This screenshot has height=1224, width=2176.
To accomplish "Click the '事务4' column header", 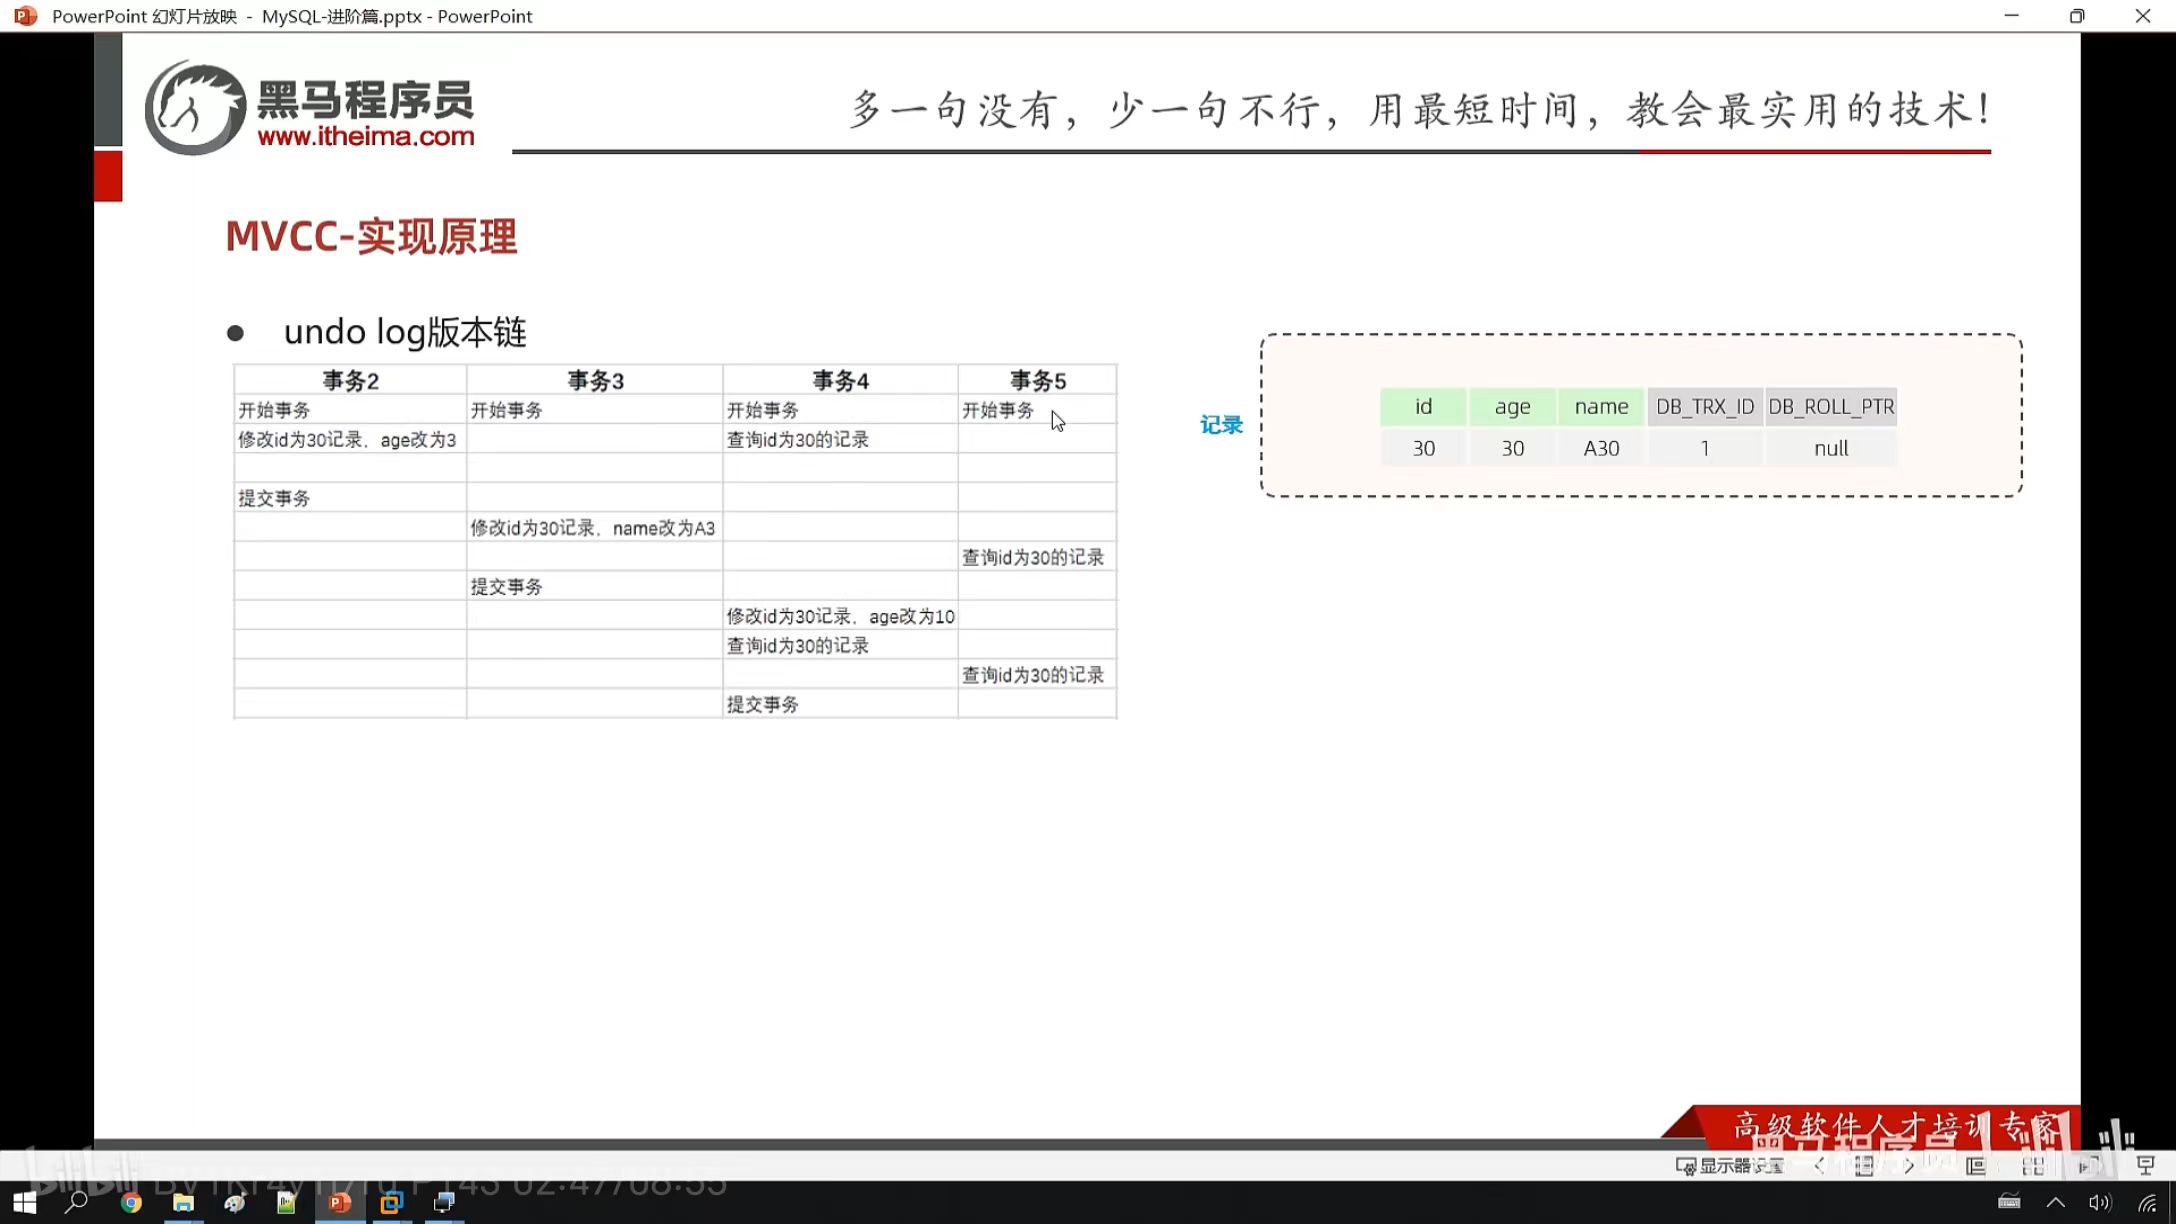I will click(x=840, y=380).
